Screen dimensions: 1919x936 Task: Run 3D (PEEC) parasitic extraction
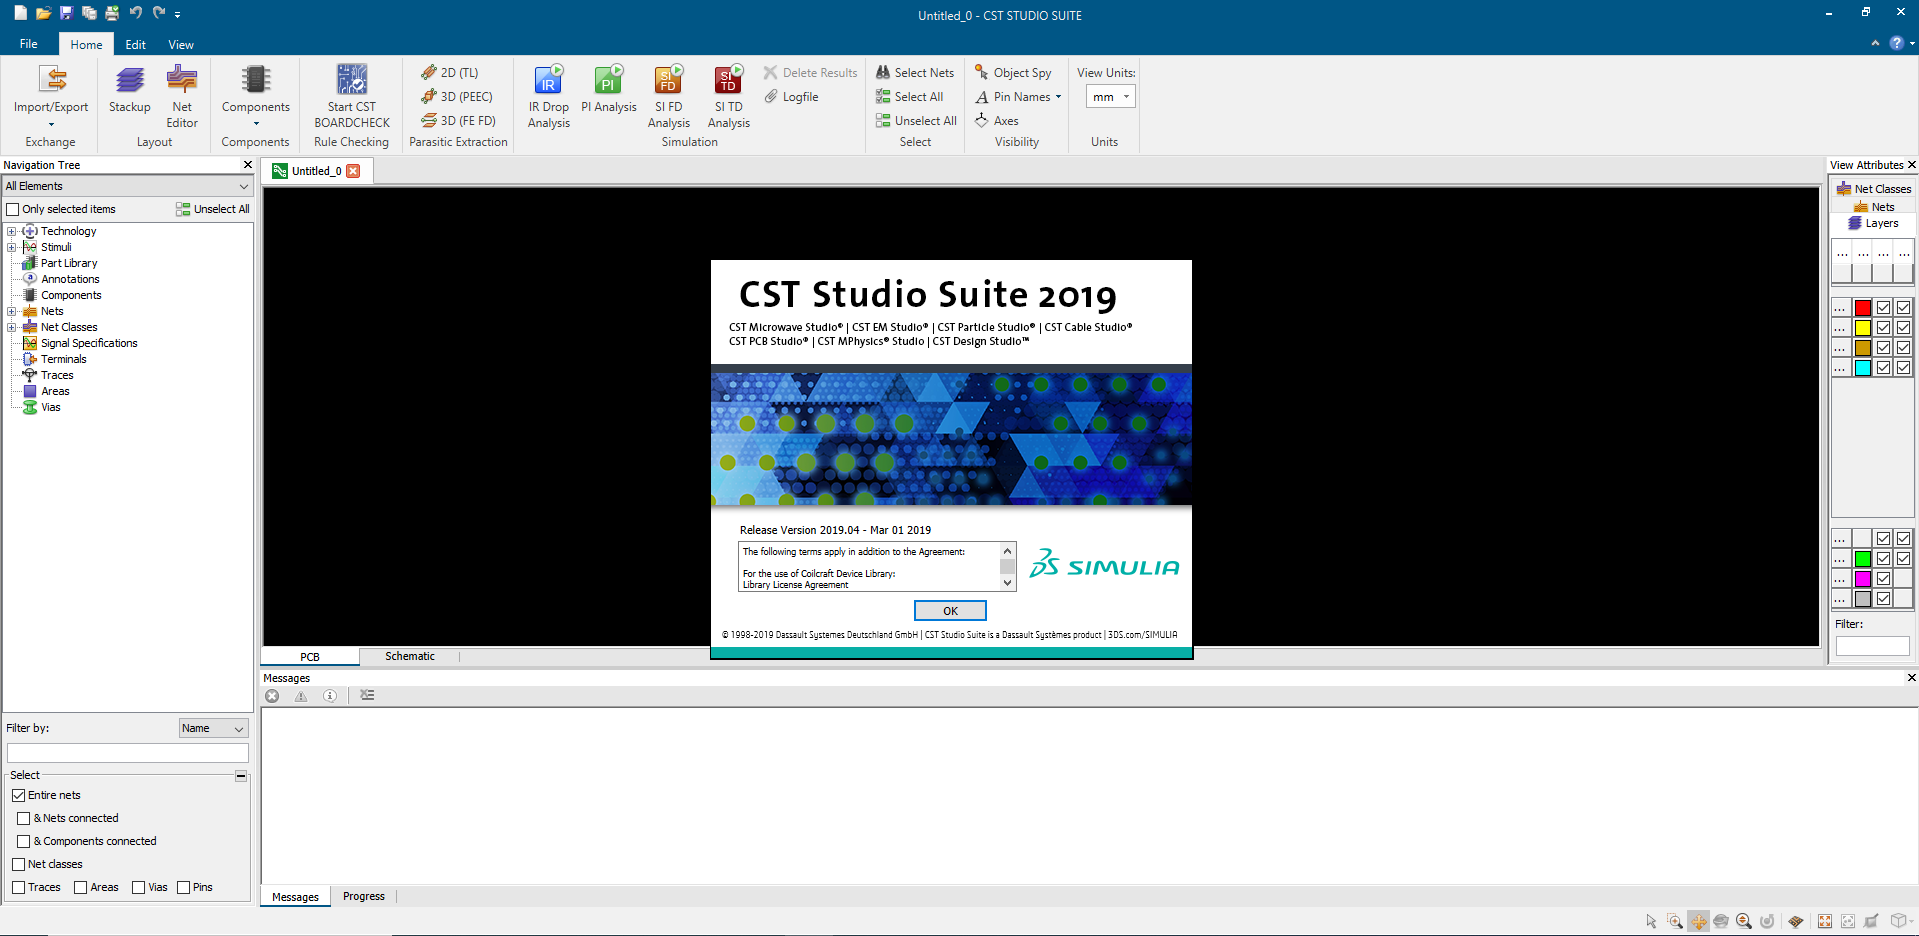click(x=457, y=97)
